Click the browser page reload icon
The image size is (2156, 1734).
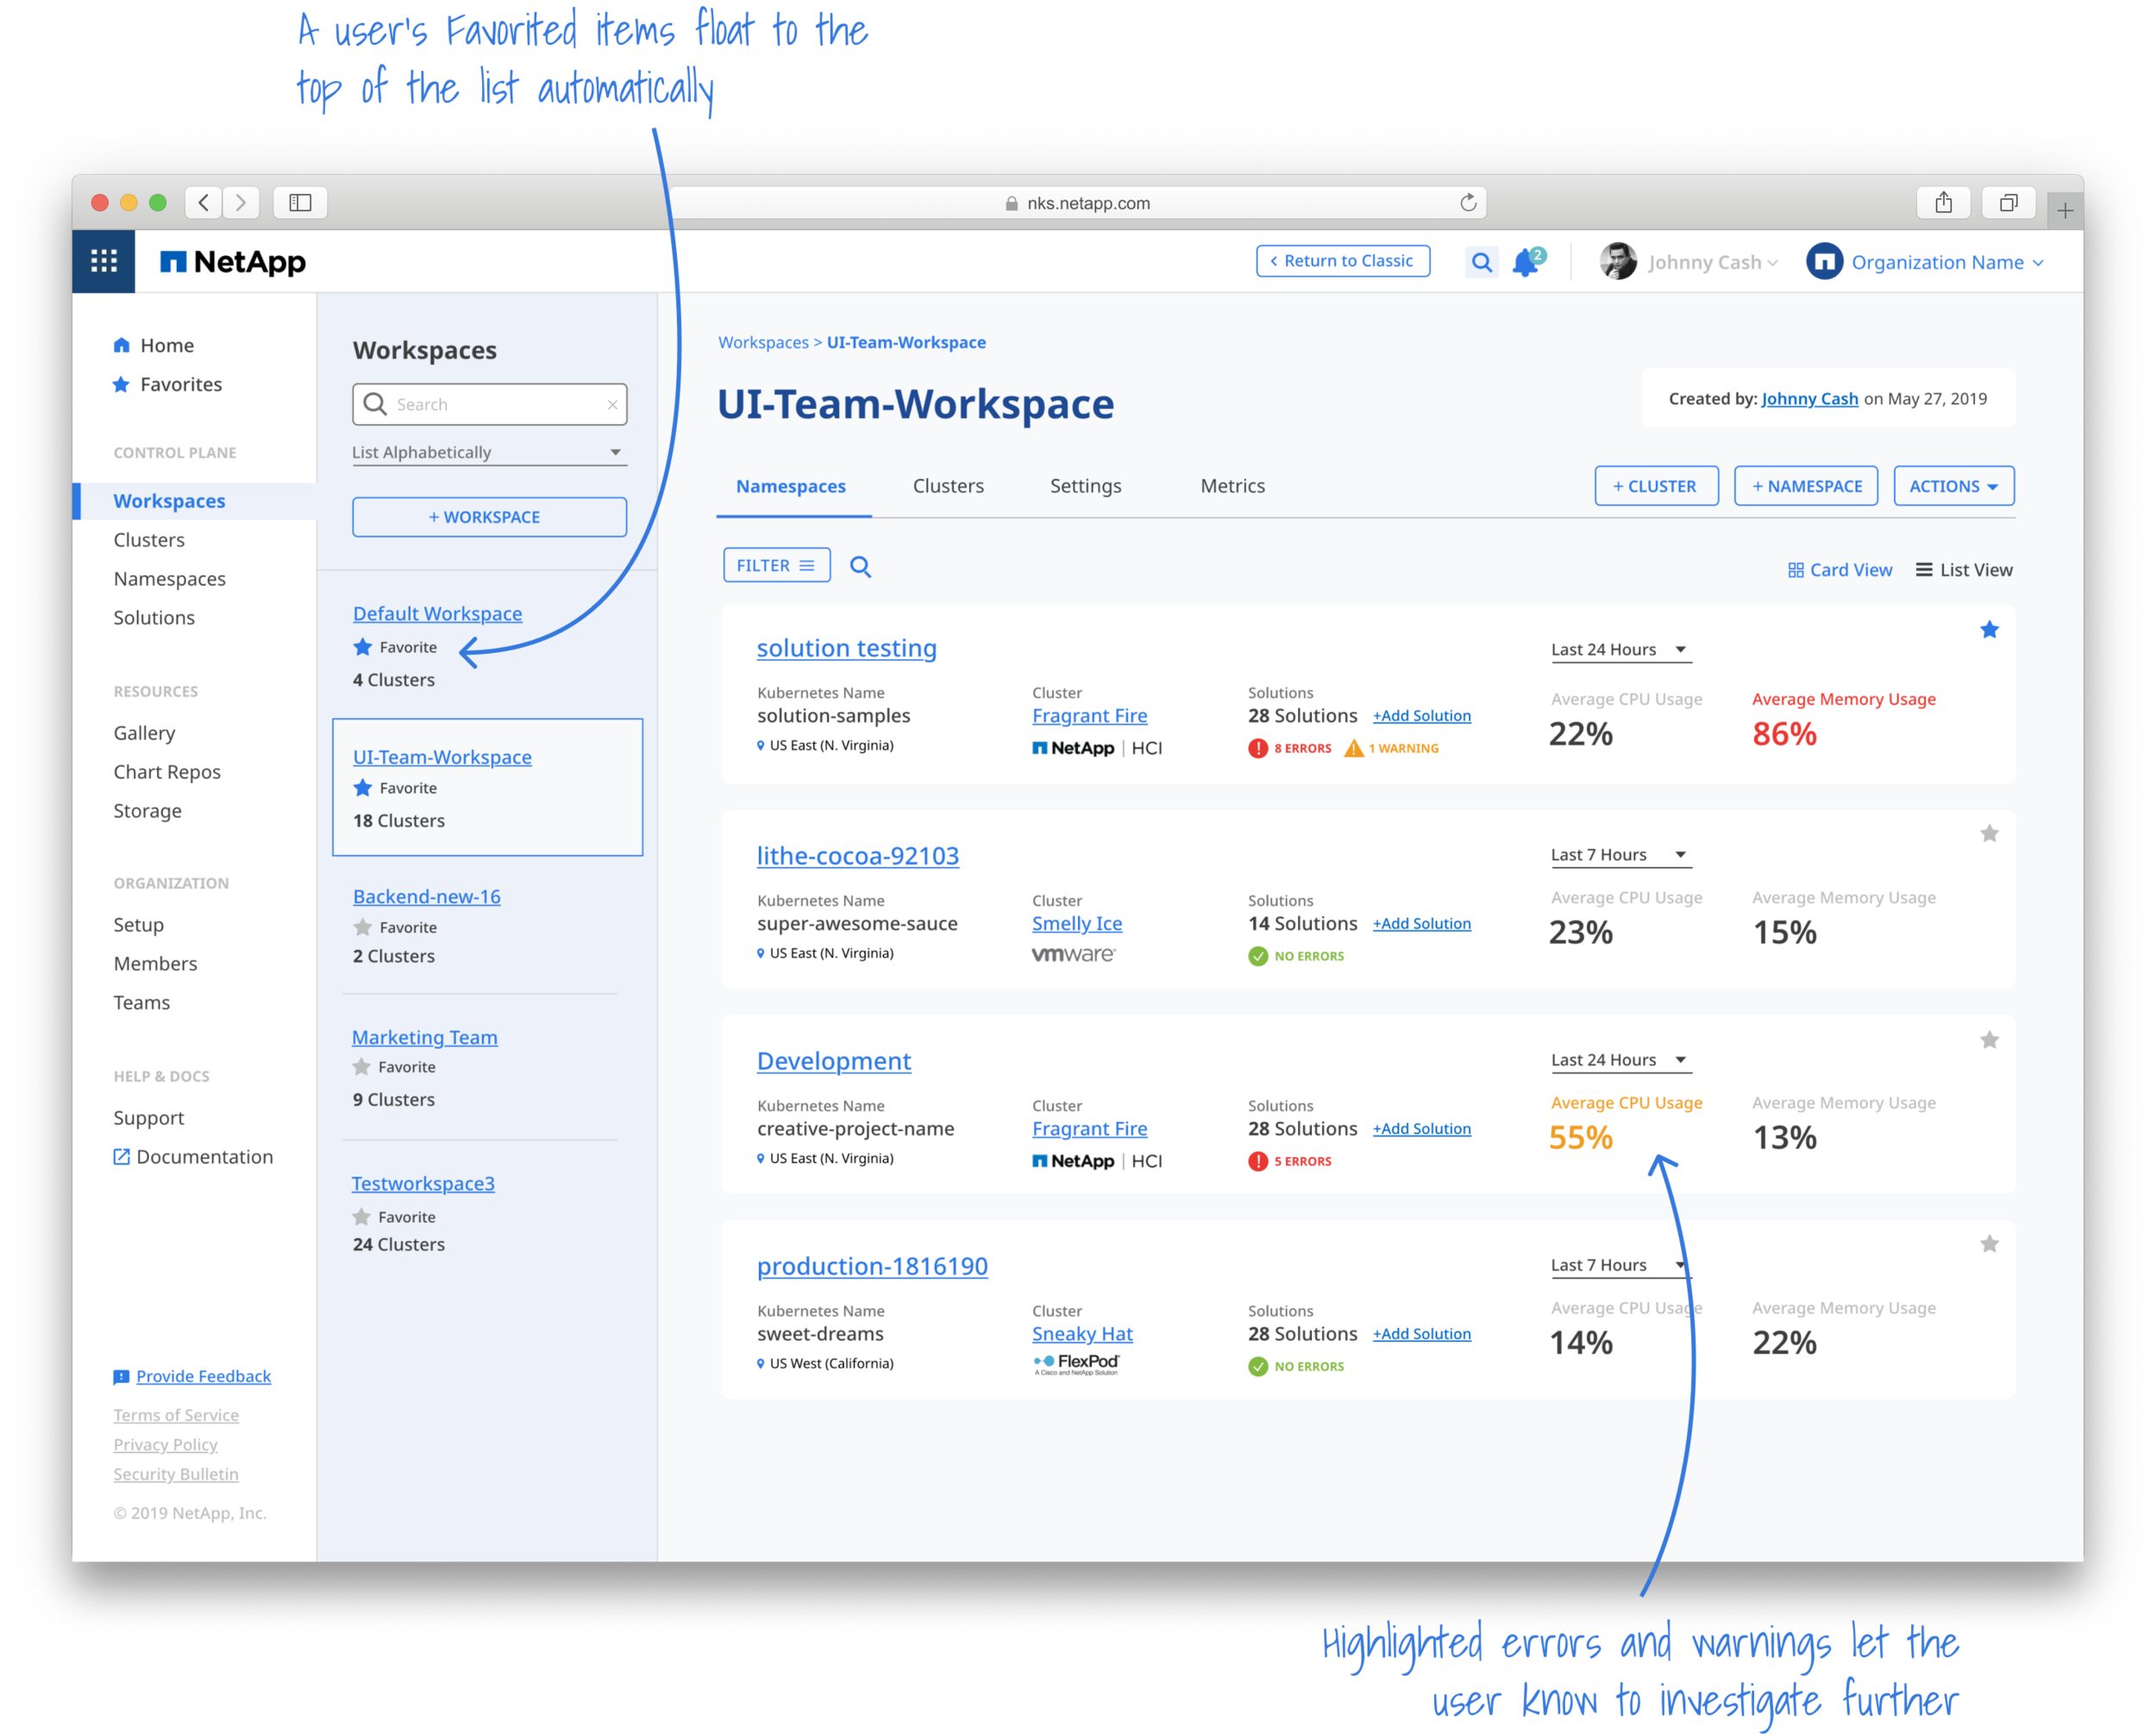[1467, 203]
